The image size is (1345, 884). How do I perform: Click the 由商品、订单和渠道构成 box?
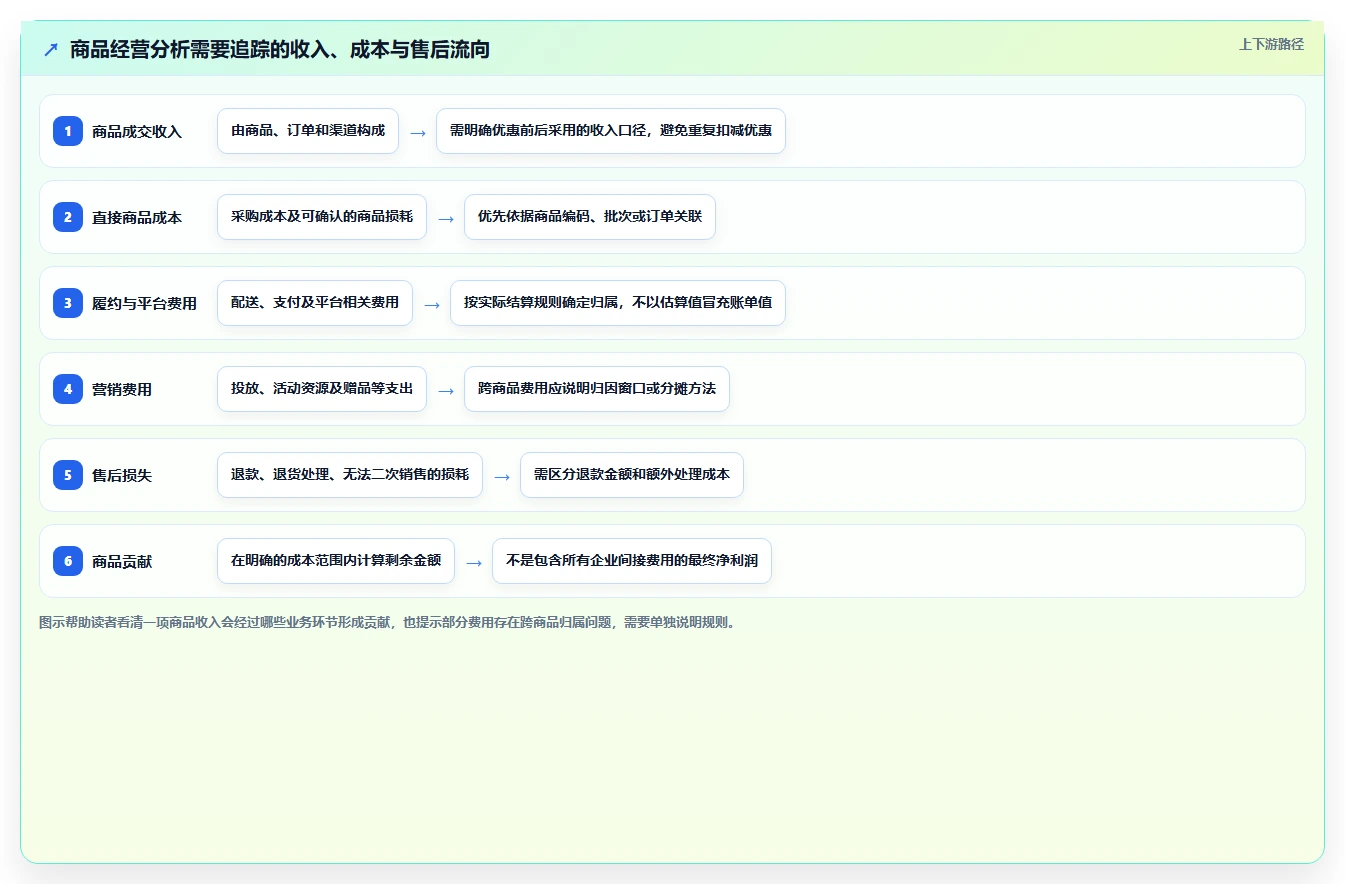point(308,131)
